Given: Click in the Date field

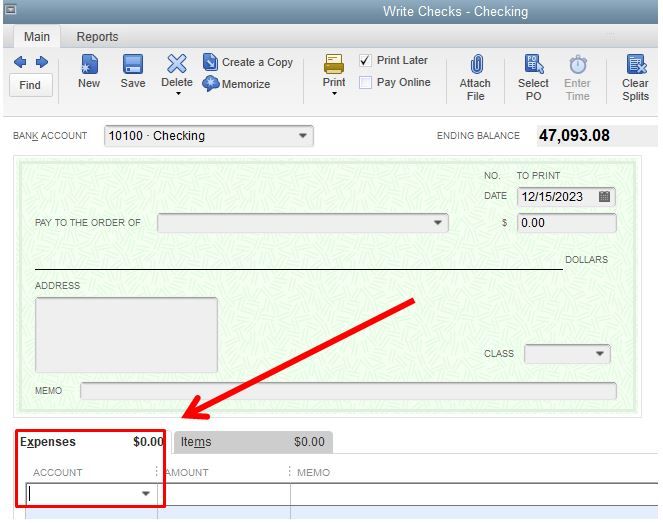Looking at the screenshot, I should 566,197.
